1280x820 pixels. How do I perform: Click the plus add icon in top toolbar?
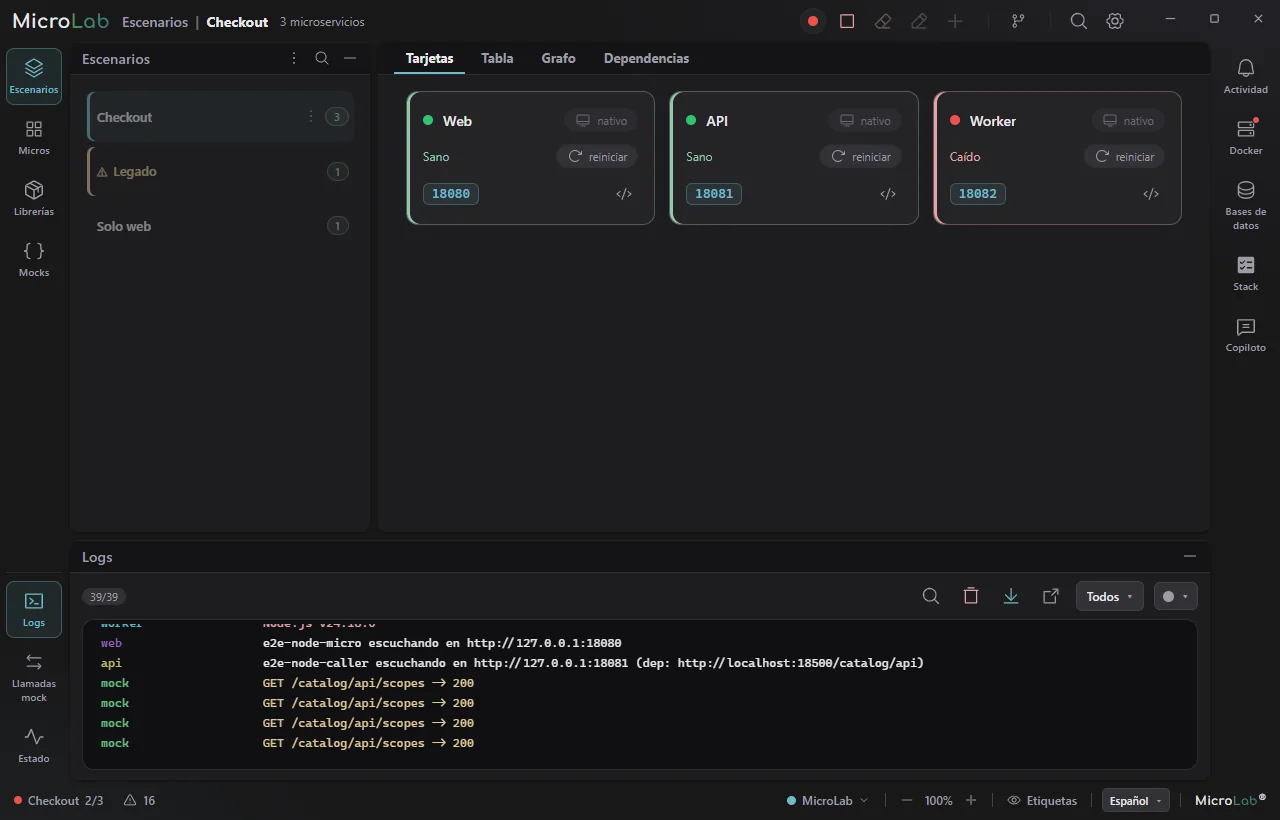(955, 21)
